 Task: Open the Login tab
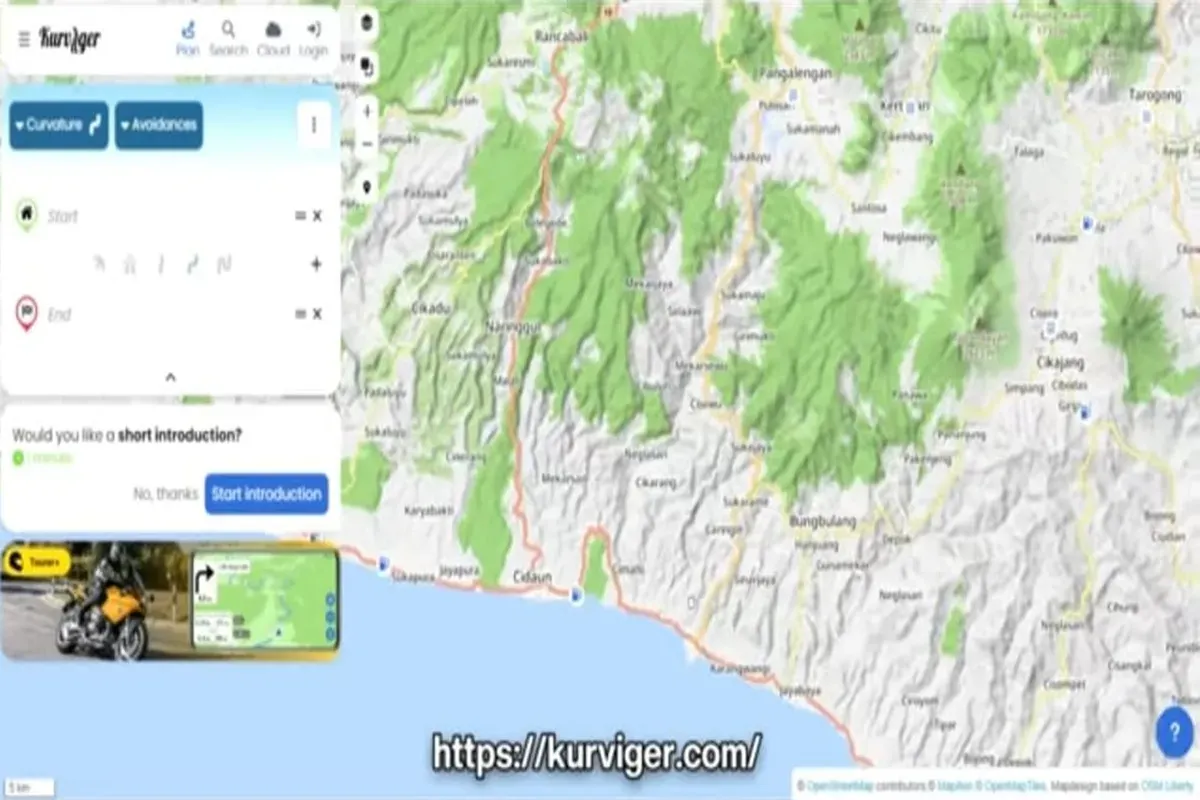(x=313, y=39)
